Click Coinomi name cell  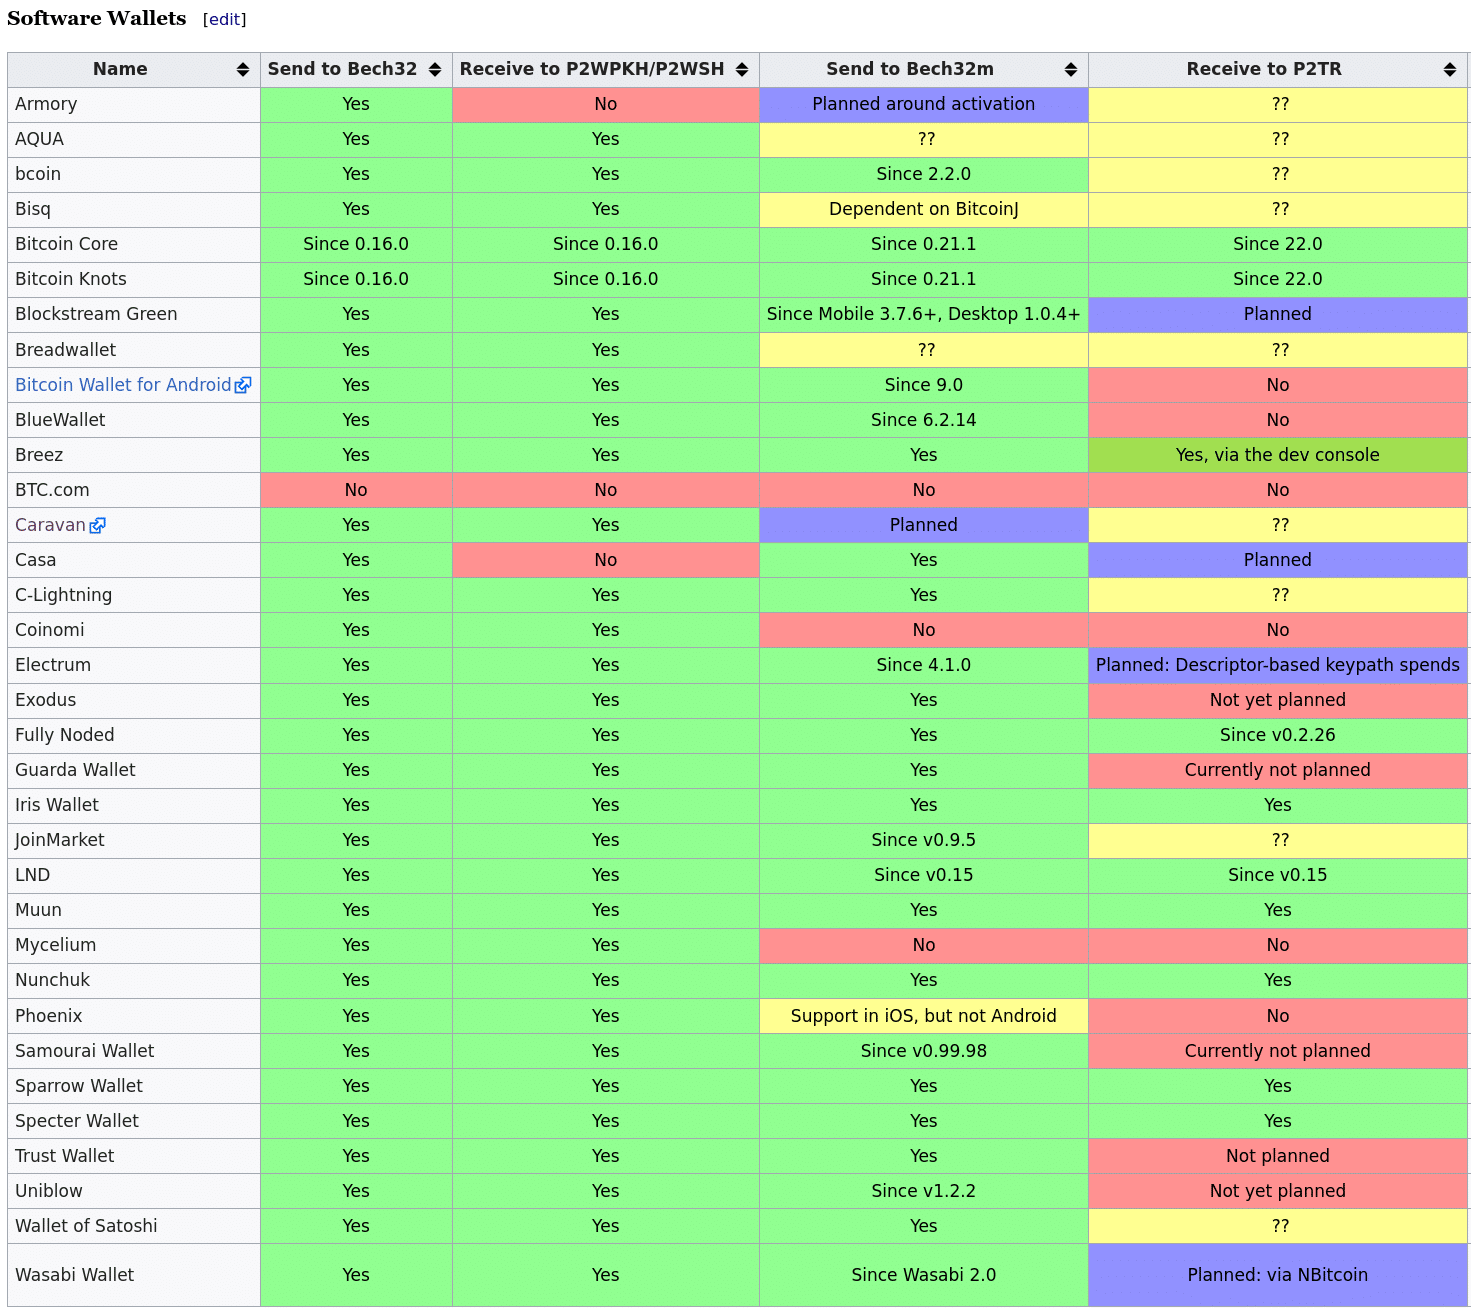[134, 630]
